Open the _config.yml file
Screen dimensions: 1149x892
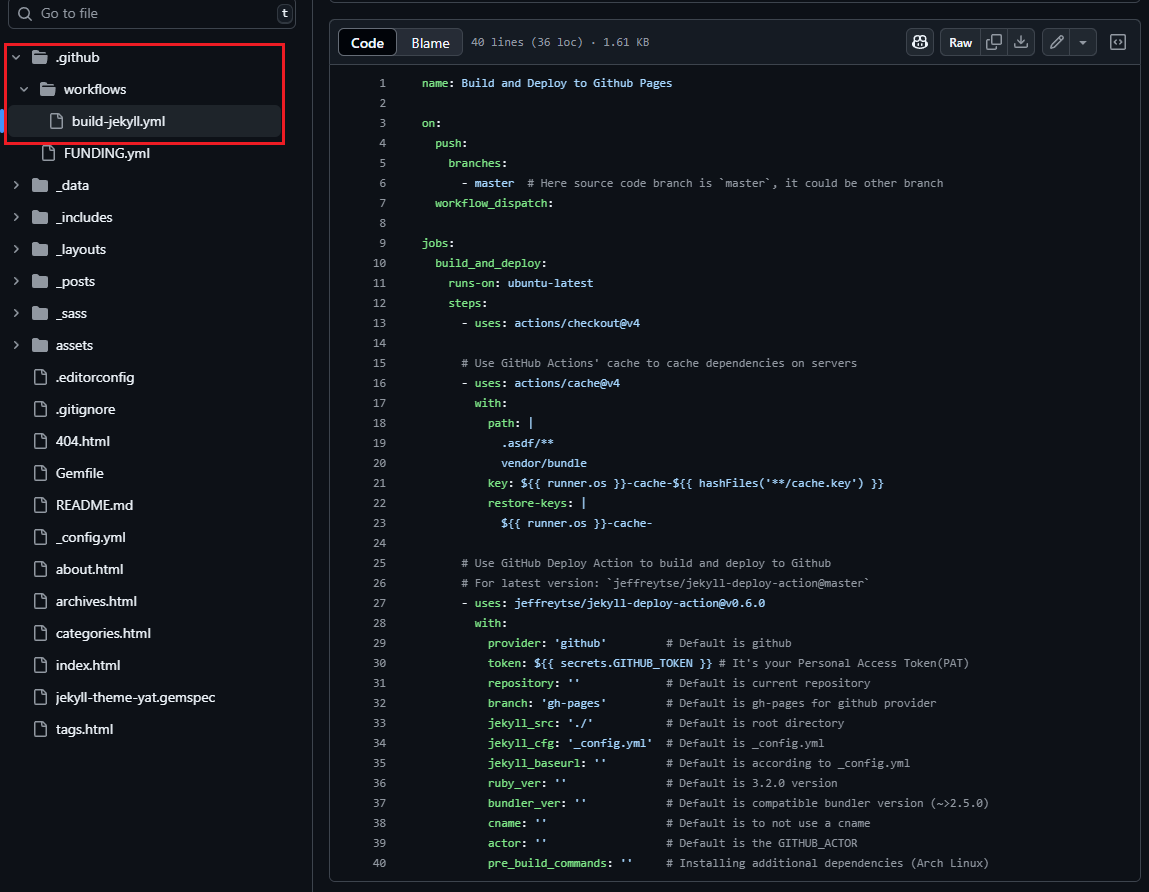(92, 537)
